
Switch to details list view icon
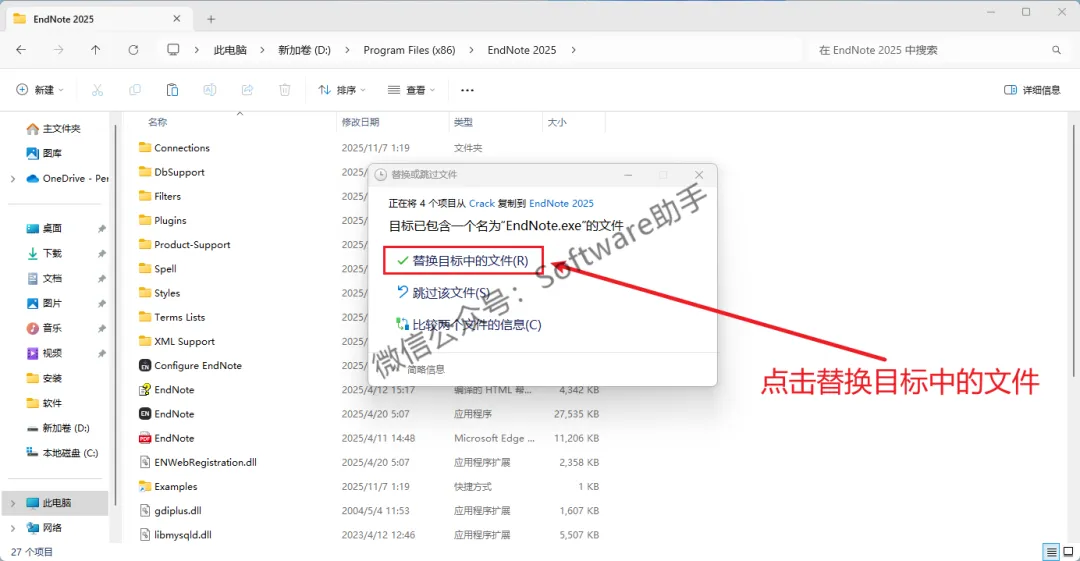click(1051, 551)
